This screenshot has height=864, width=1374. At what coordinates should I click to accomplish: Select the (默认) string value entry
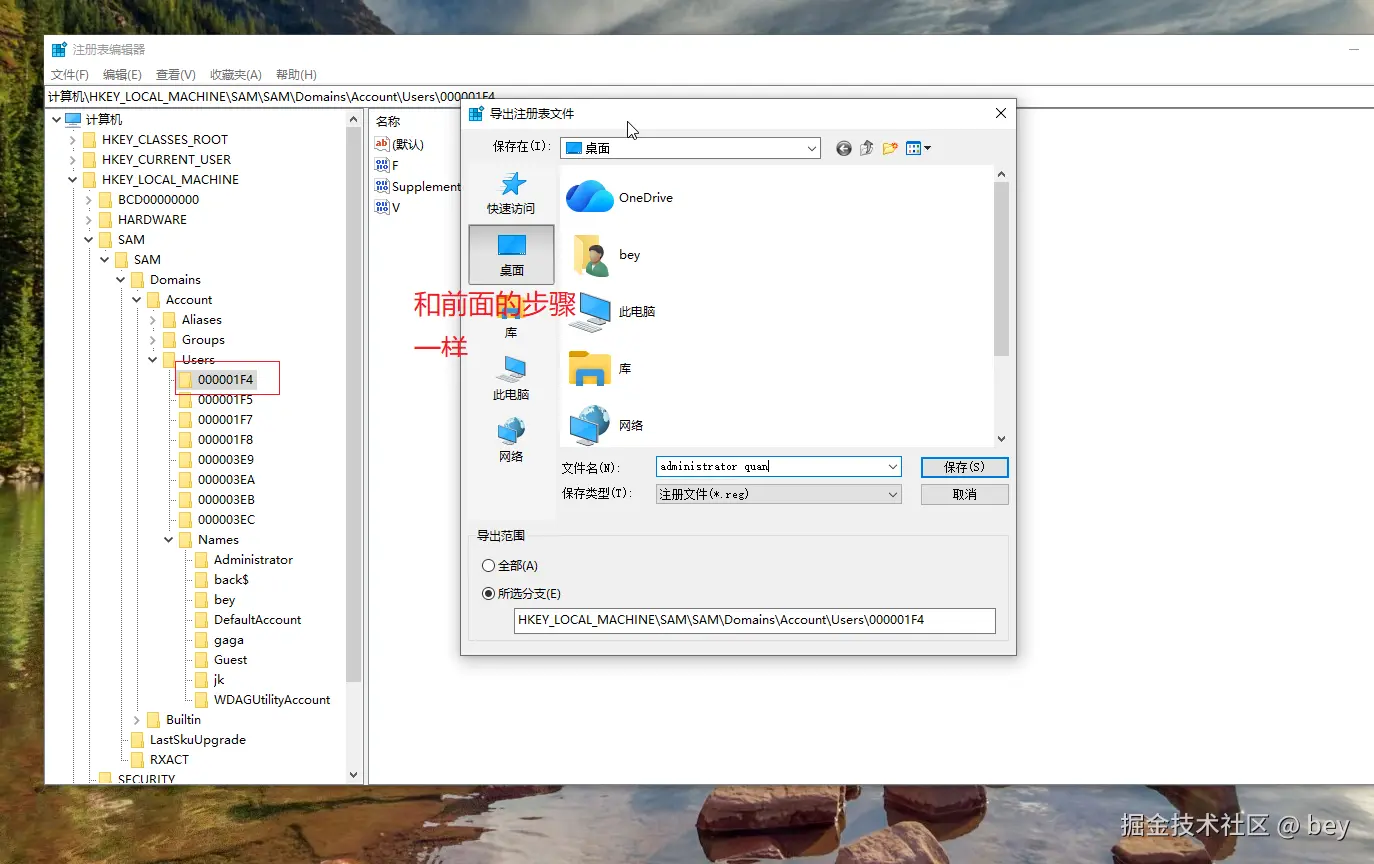click(399, 144)
